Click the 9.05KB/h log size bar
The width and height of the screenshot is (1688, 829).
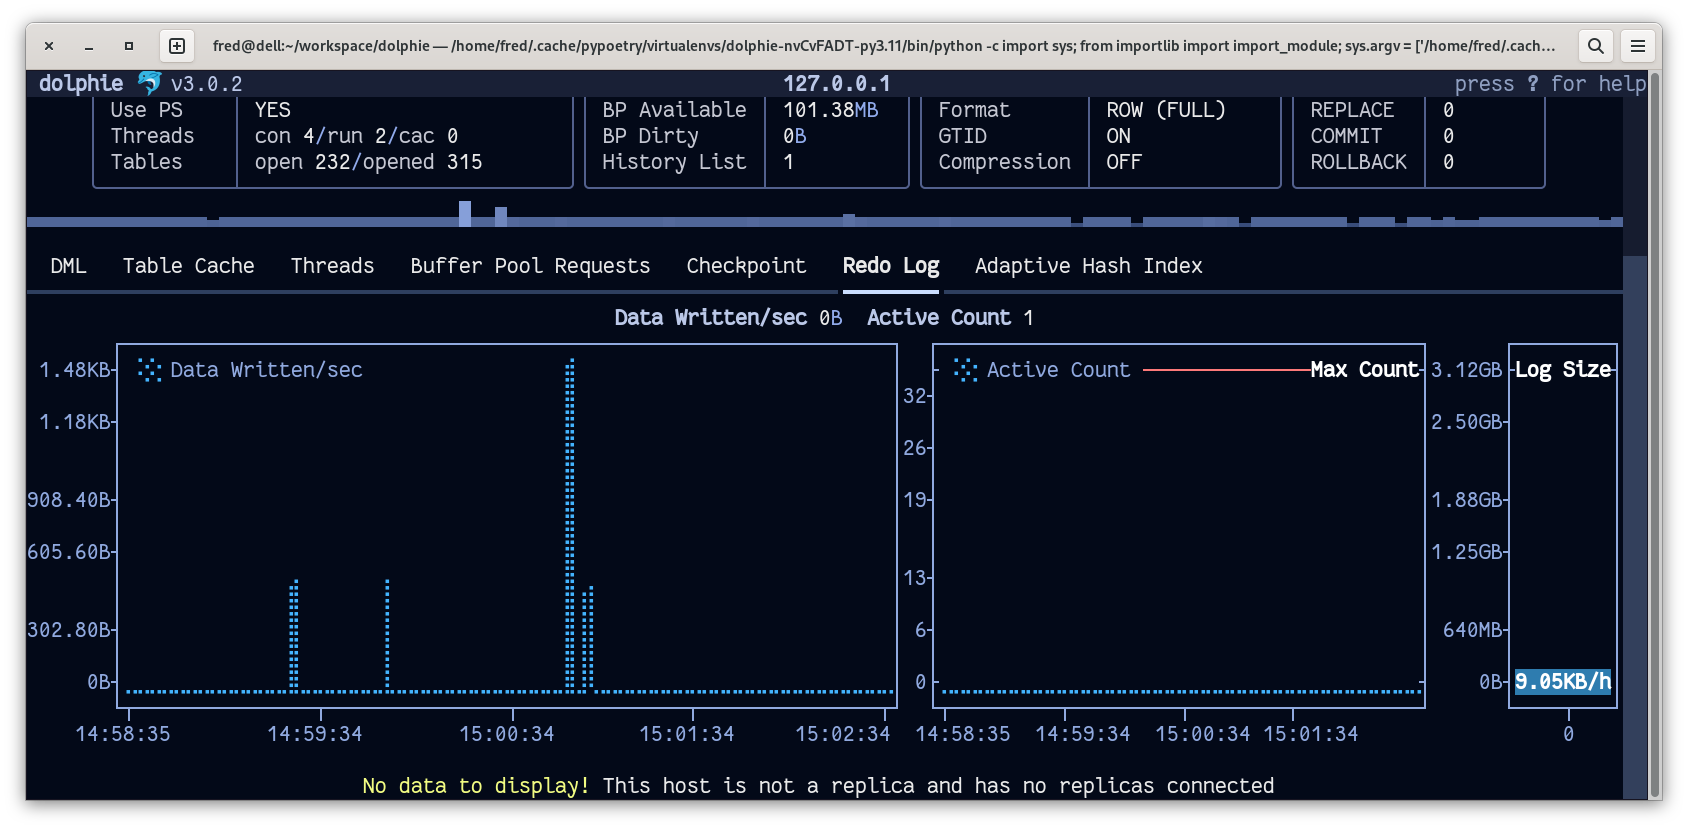[1562, 682]
